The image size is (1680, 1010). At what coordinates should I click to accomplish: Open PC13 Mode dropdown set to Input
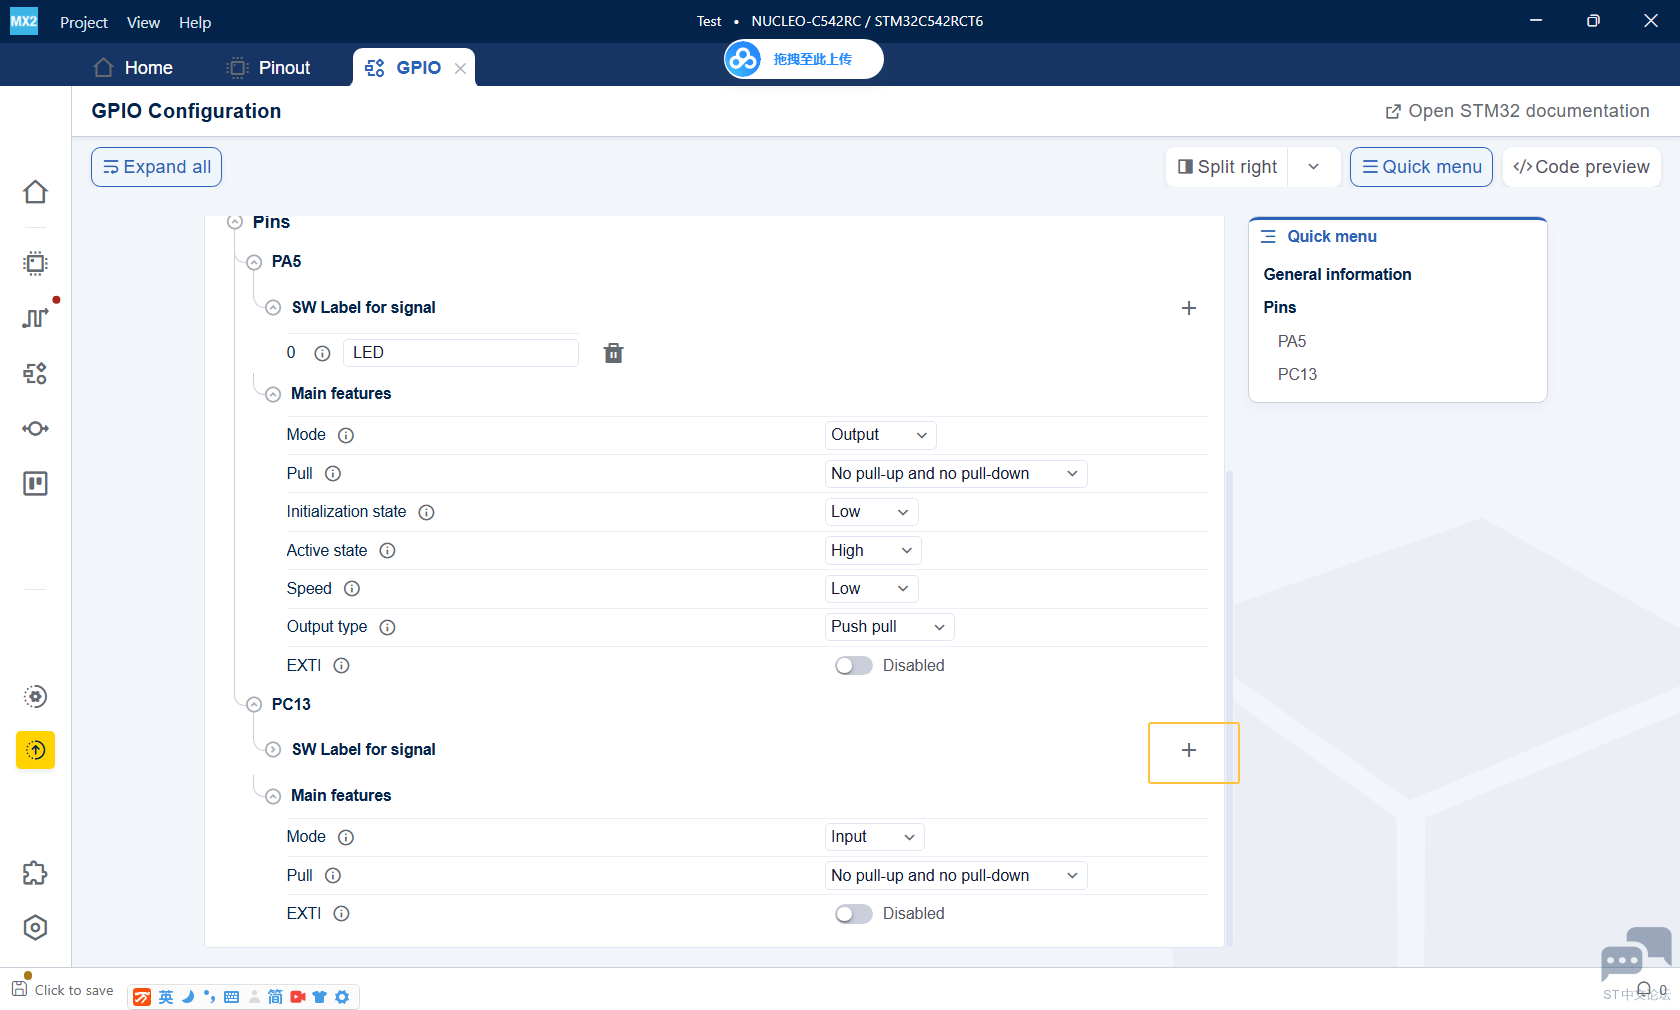point(874,837)
